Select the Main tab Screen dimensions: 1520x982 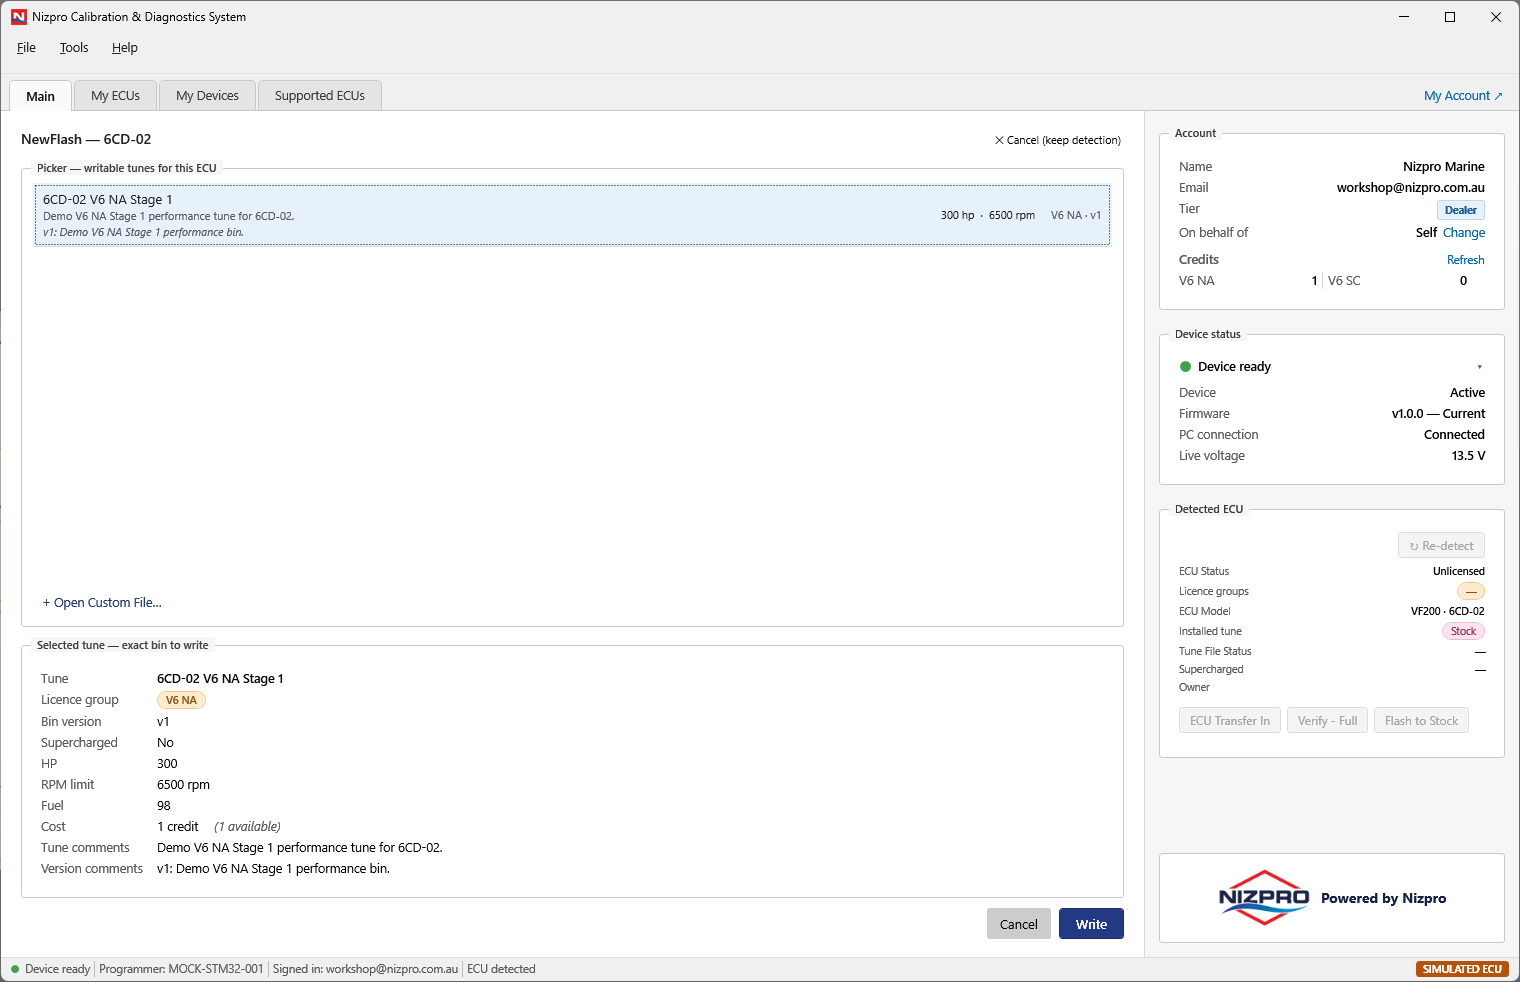pos(41,96)
